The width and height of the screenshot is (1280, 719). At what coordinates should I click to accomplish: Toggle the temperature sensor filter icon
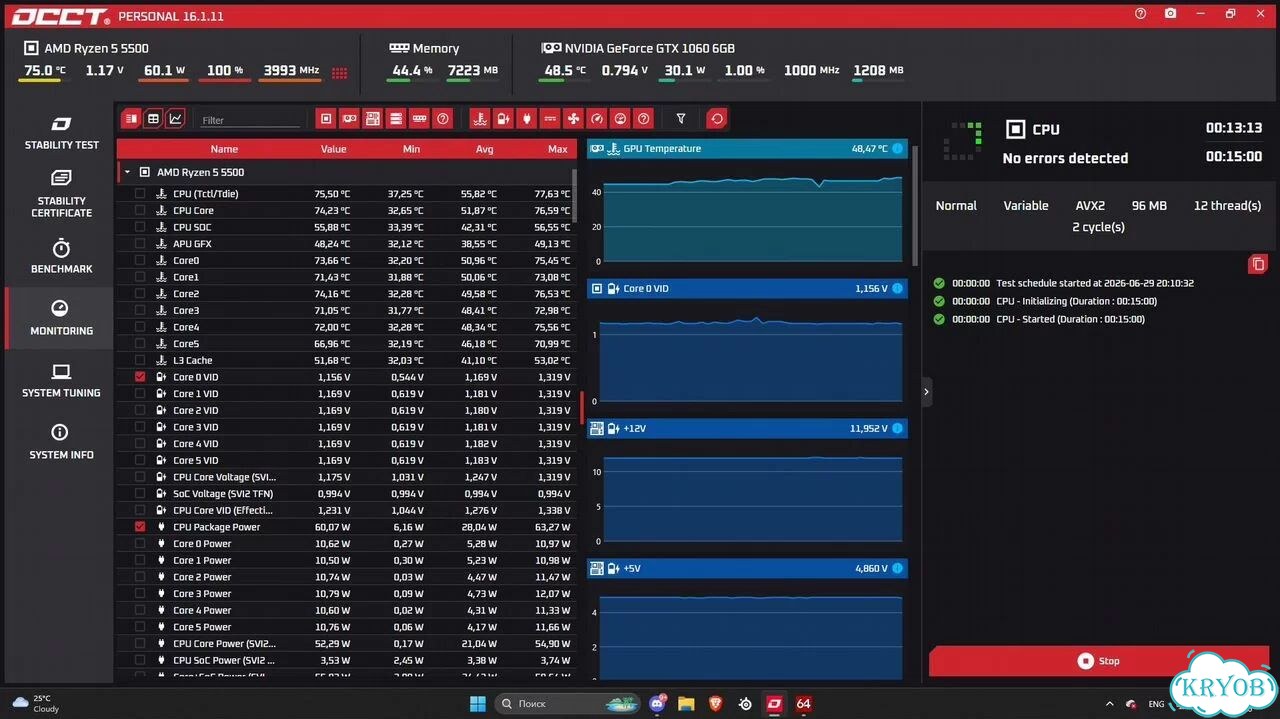tap(480, 119)
